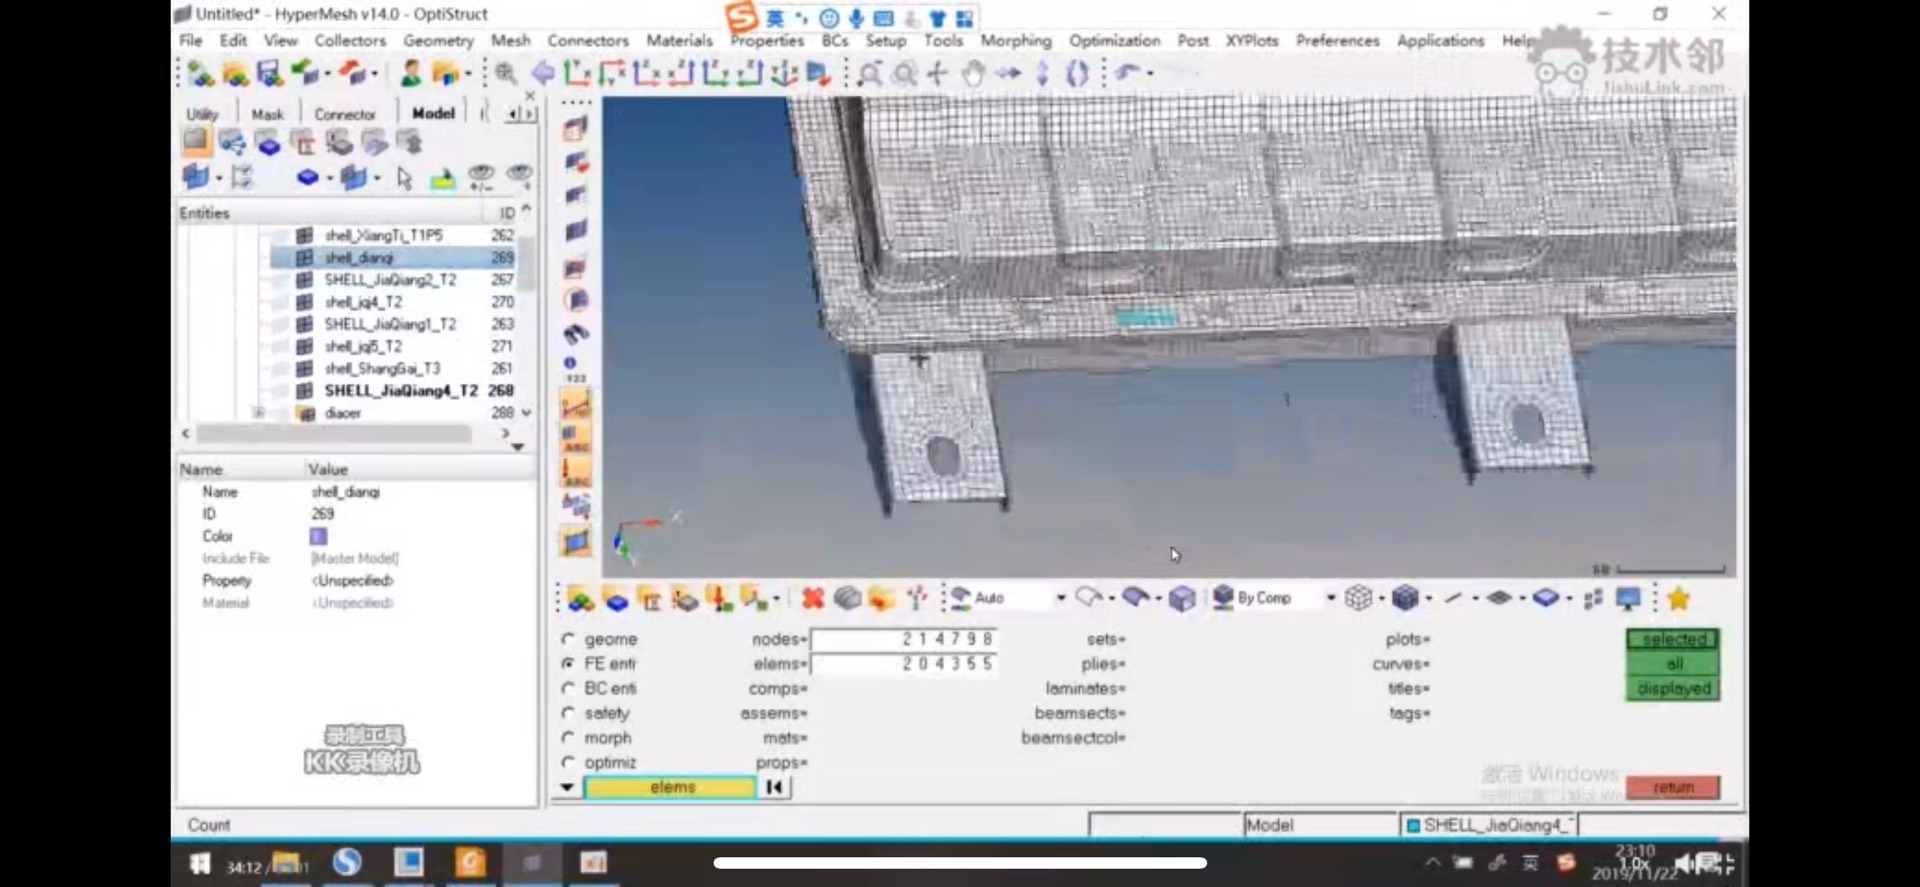
Task: Click the numbers 123 icon in vertical toolbar
Action: pos(575,369)
